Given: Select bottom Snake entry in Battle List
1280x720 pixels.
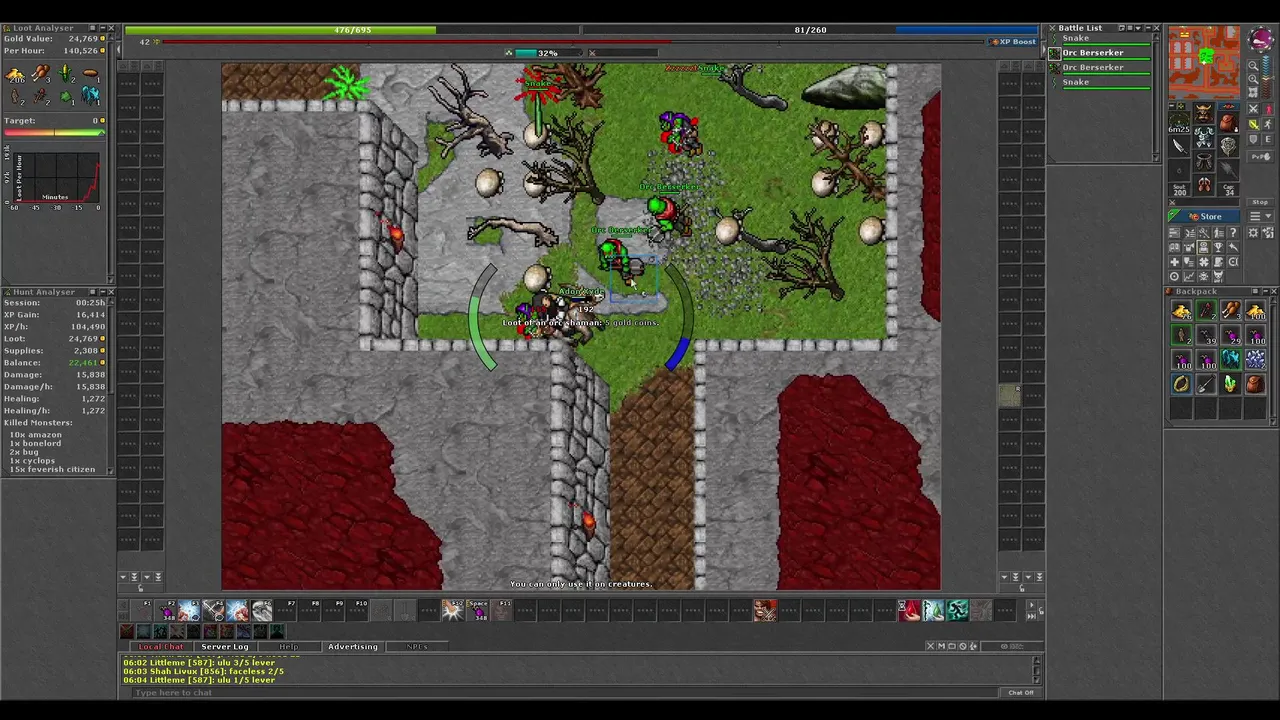Looking at the screenshot, I should [x=1099, y=83].
